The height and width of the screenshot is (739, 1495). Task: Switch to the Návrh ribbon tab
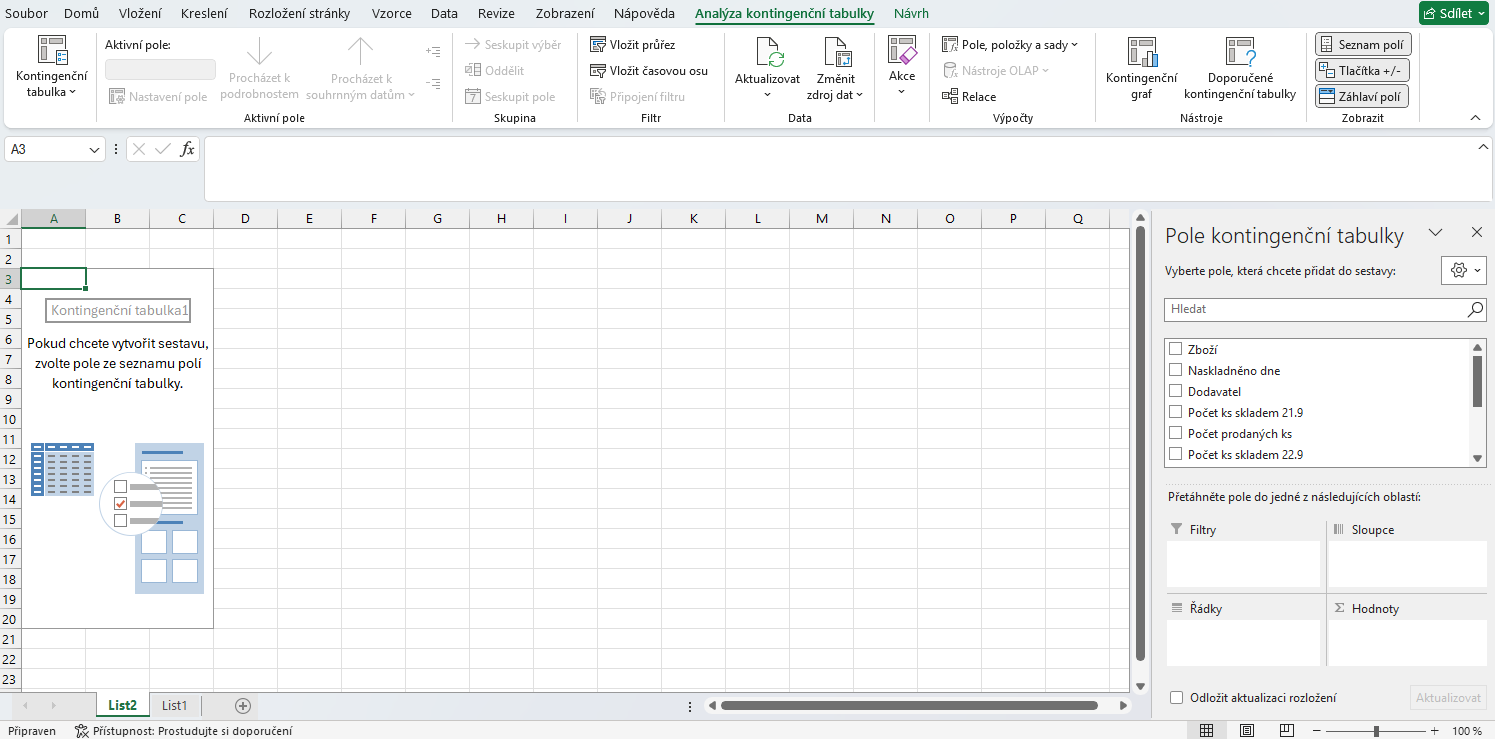[x=910, y=13]
